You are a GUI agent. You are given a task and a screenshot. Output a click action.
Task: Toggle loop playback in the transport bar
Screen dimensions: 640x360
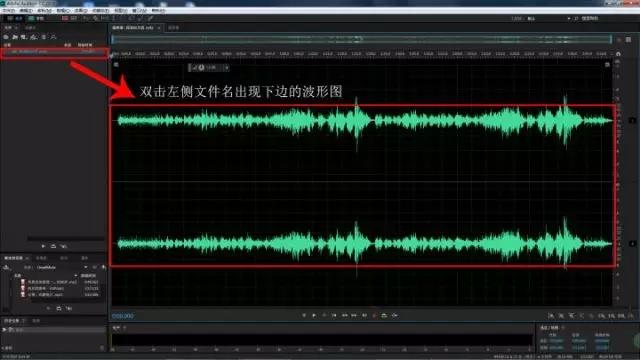point(384,316)
